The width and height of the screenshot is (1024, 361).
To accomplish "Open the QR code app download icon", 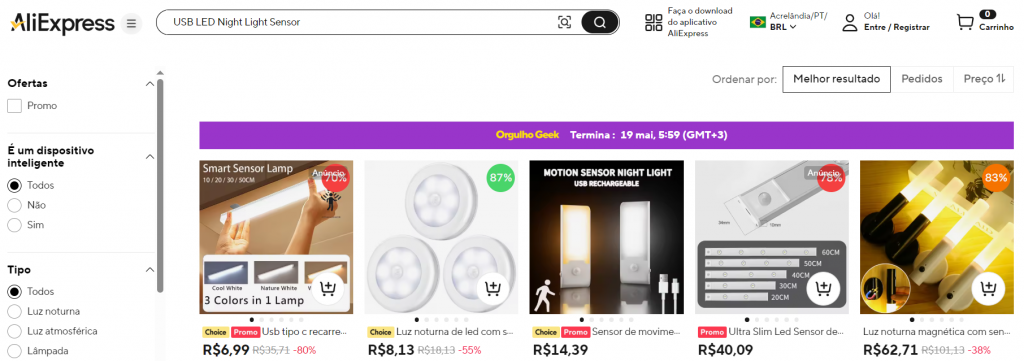I will 654,22.
